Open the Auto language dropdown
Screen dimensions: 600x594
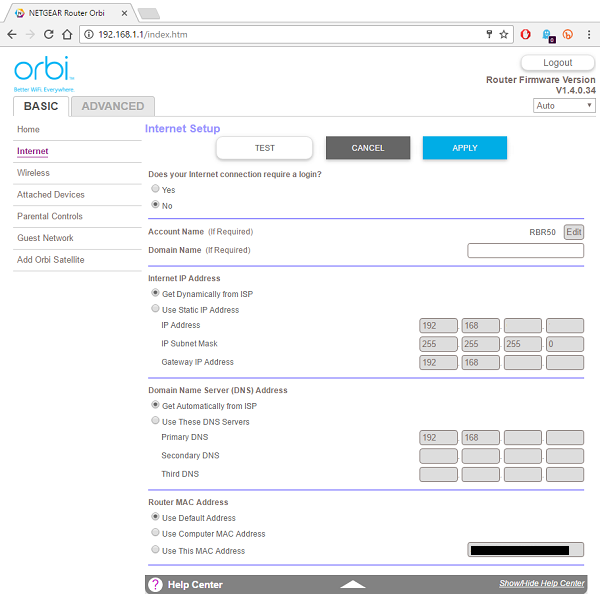click(x=565, y=105)
